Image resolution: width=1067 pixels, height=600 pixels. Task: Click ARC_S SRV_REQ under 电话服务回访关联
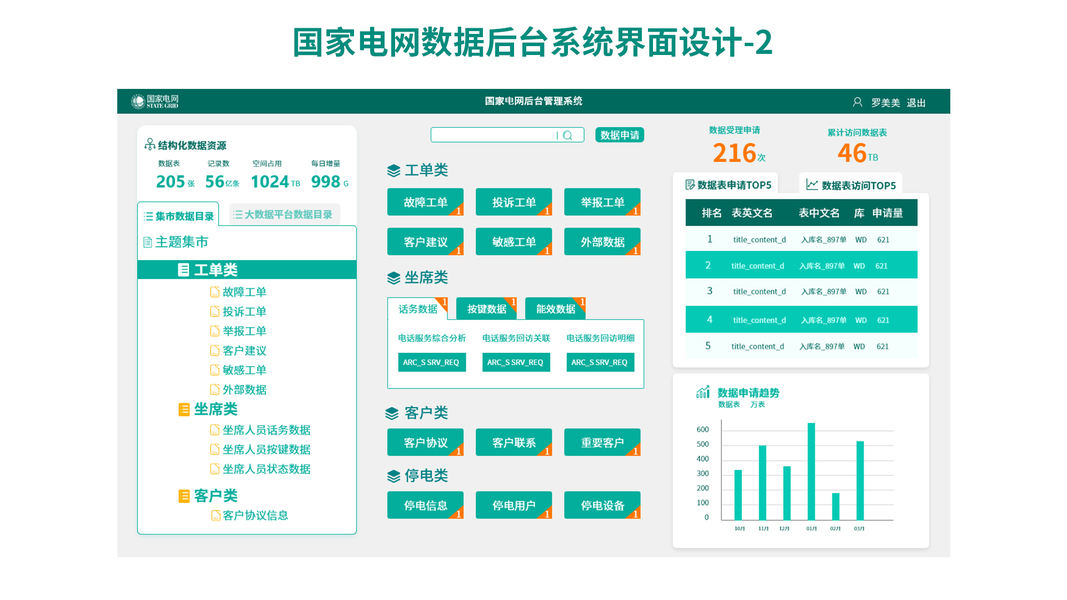(516, 363)
